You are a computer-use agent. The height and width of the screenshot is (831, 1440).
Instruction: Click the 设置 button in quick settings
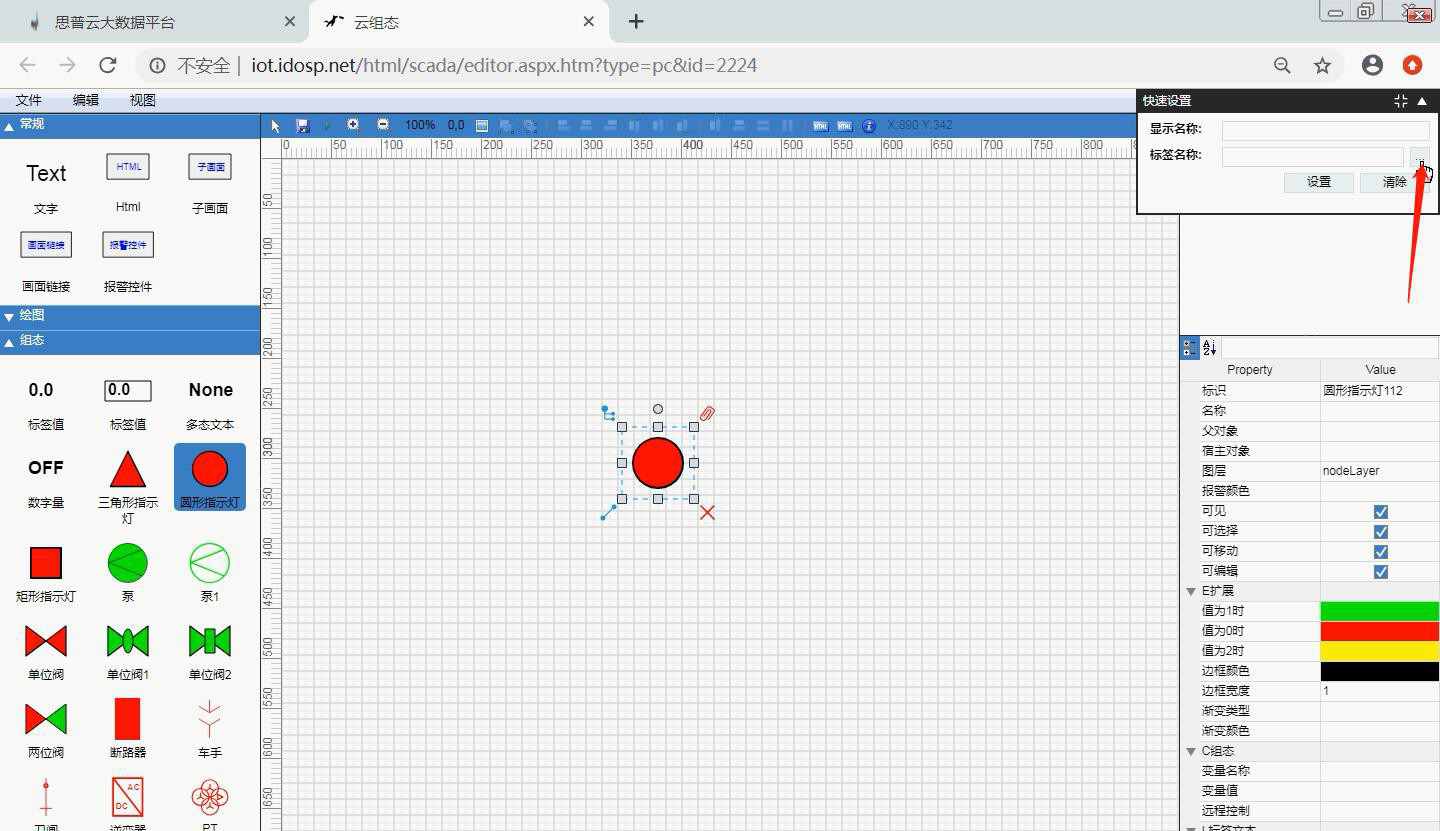point(1318,182)
